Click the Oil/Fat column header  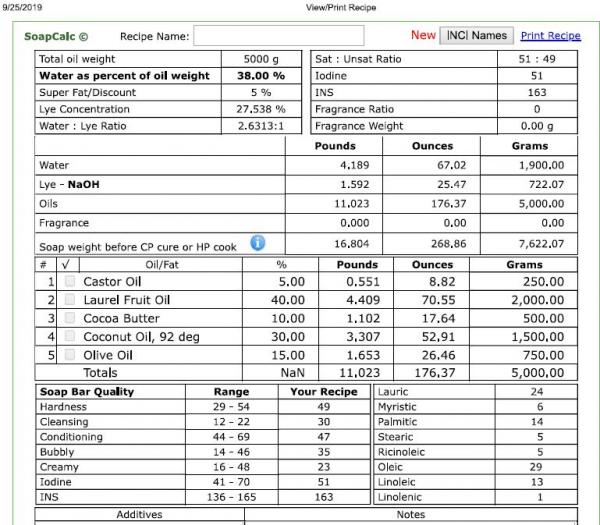[162, 265]
